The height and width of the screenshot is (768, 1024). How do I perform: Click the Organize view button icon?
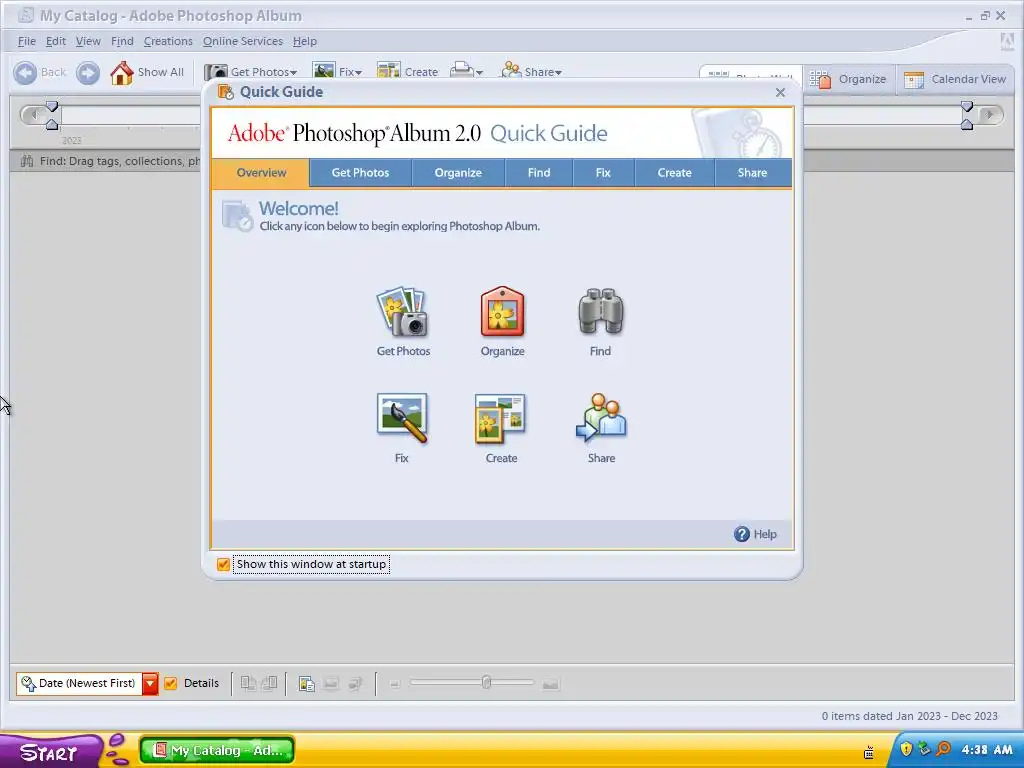pos(820,79)
